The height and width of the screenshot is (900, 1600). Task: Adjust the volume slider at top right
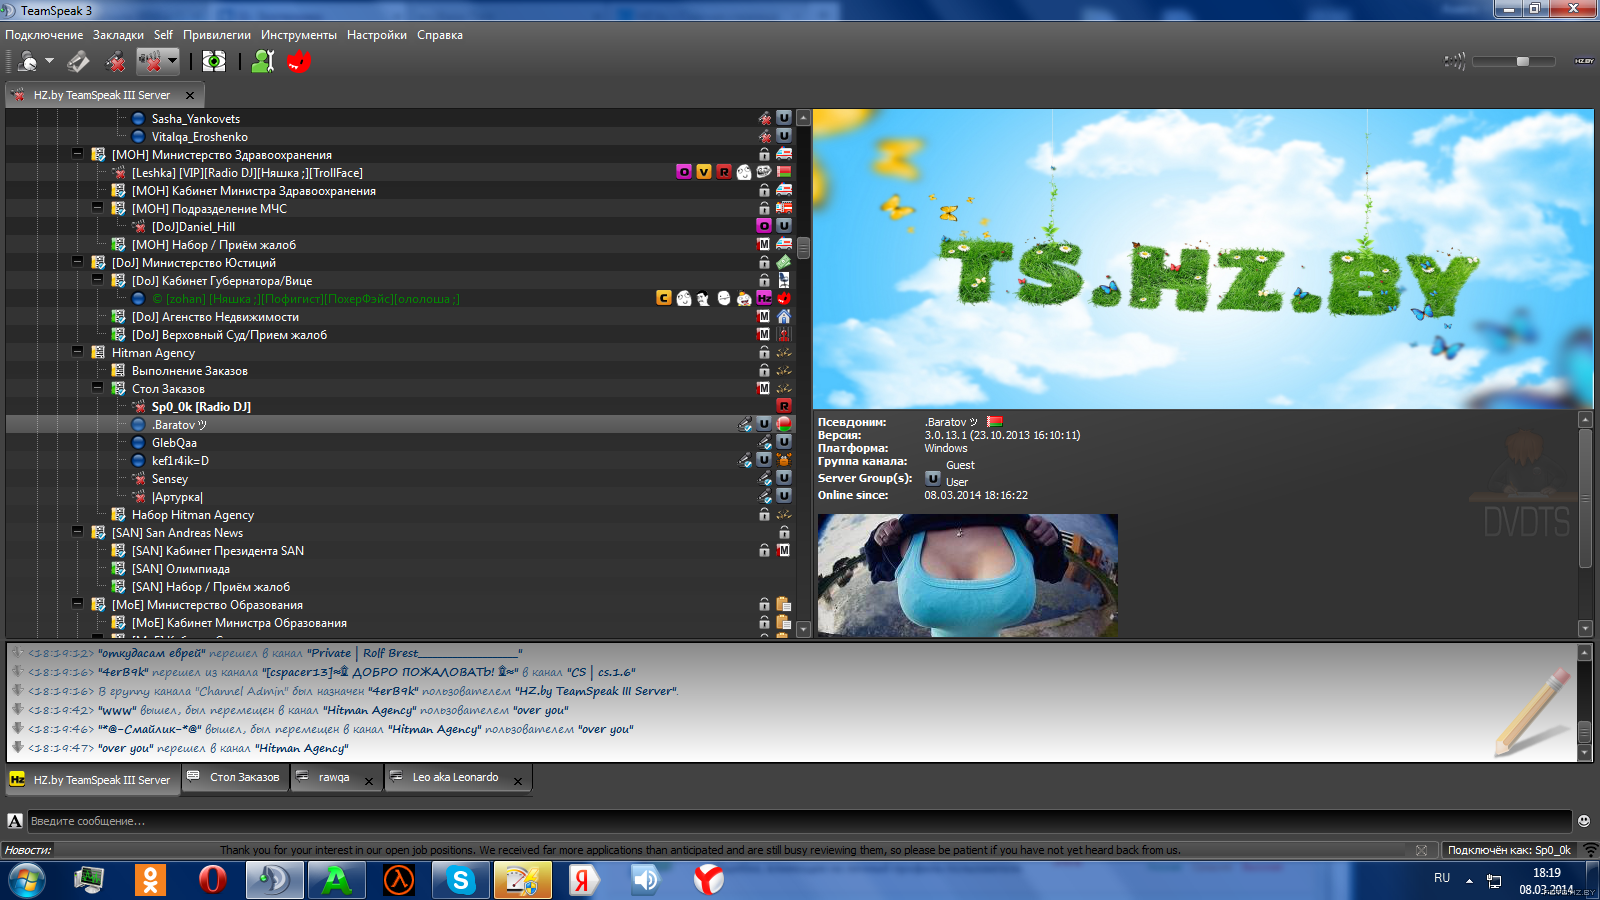1522,62
